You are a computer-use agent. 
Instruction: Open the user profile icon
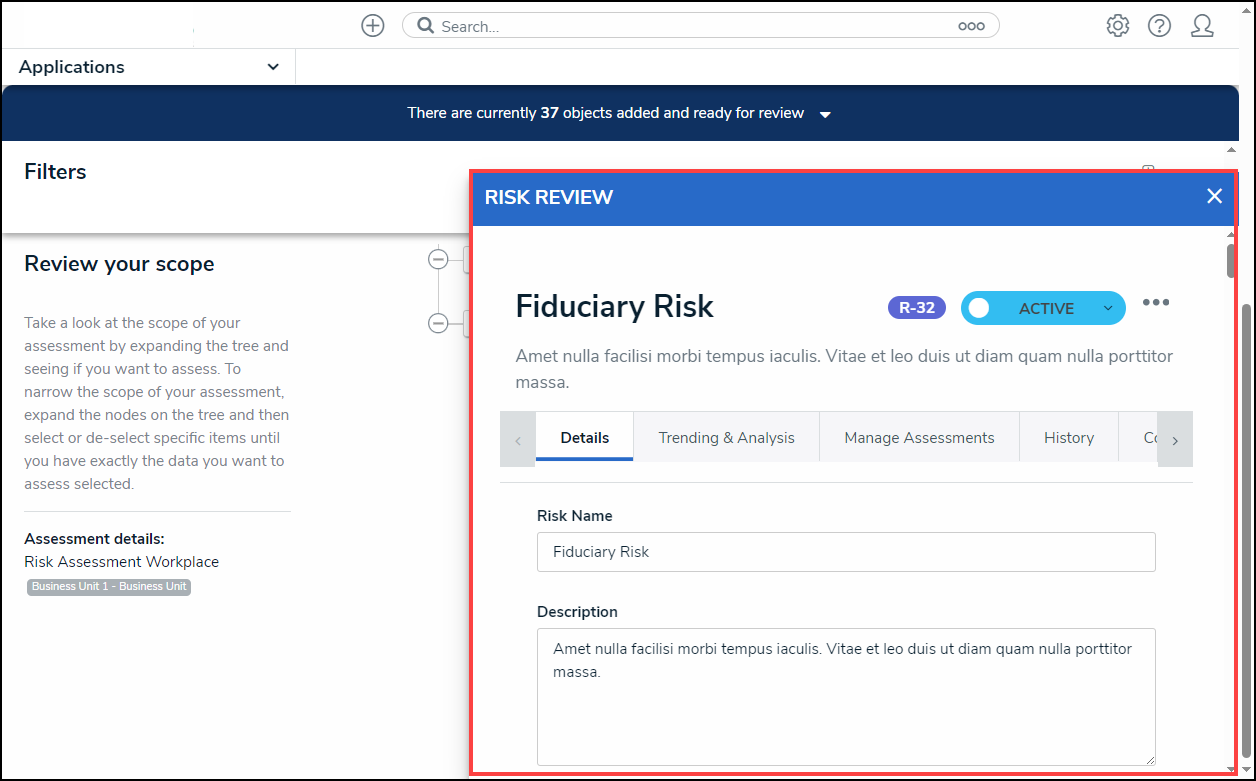(1202, 26)
